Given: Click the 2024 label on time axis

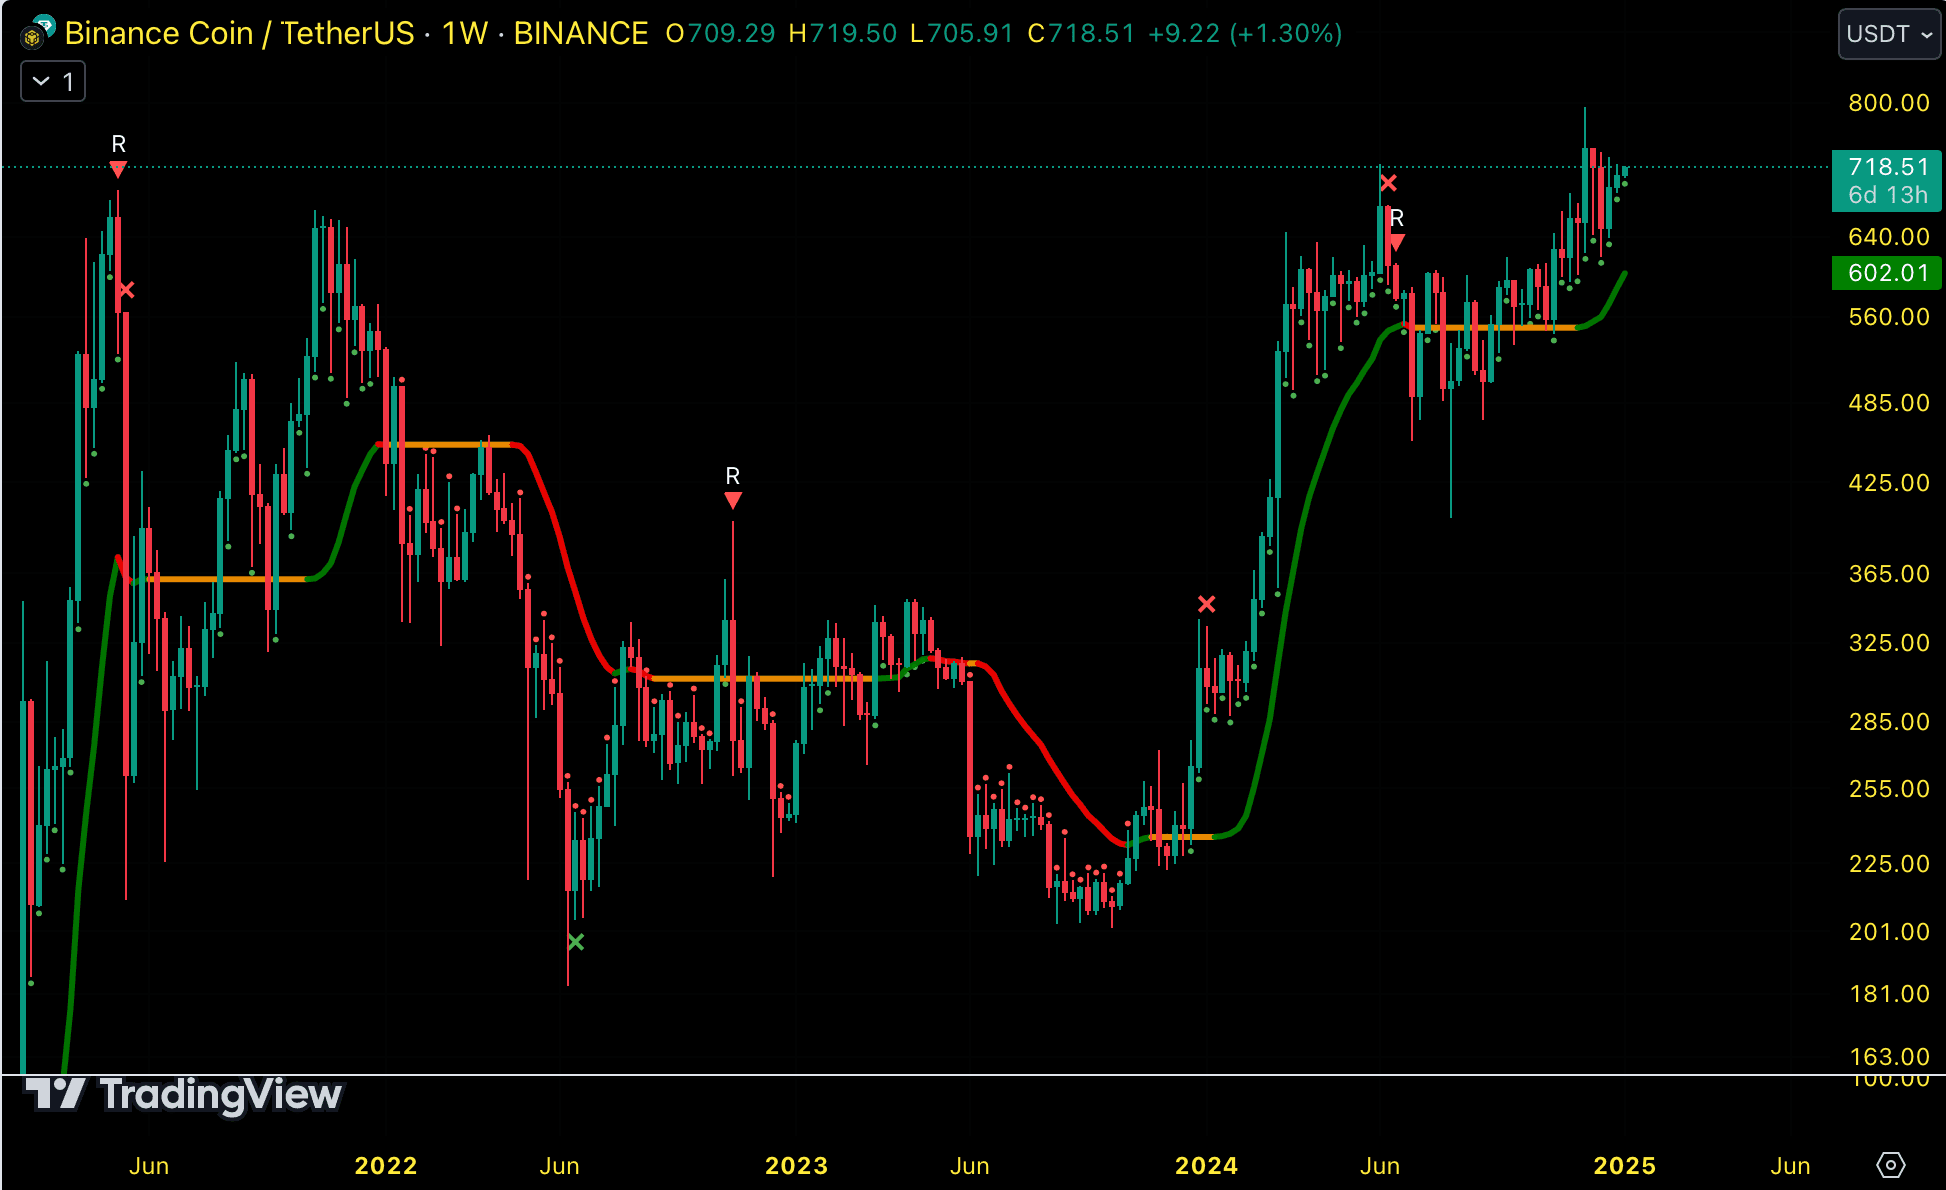Looking at the screenshot, I should tap(1206, 1166).
